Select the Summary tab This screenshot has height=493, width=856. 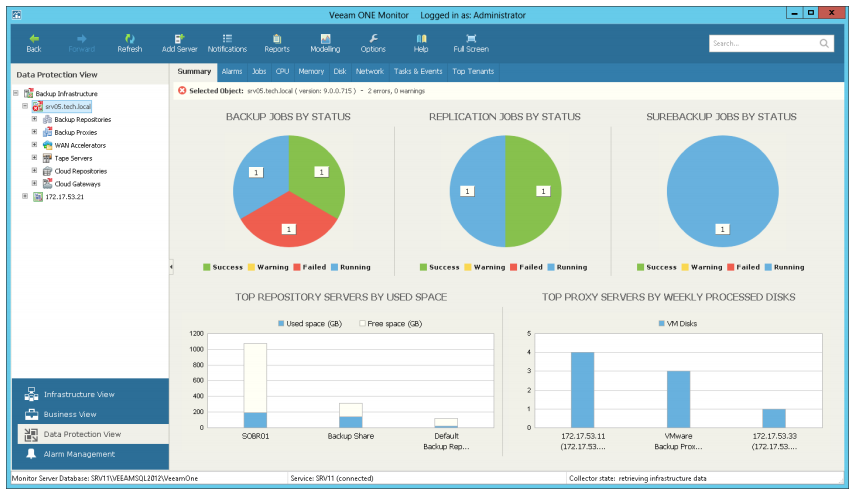[194, 72]
